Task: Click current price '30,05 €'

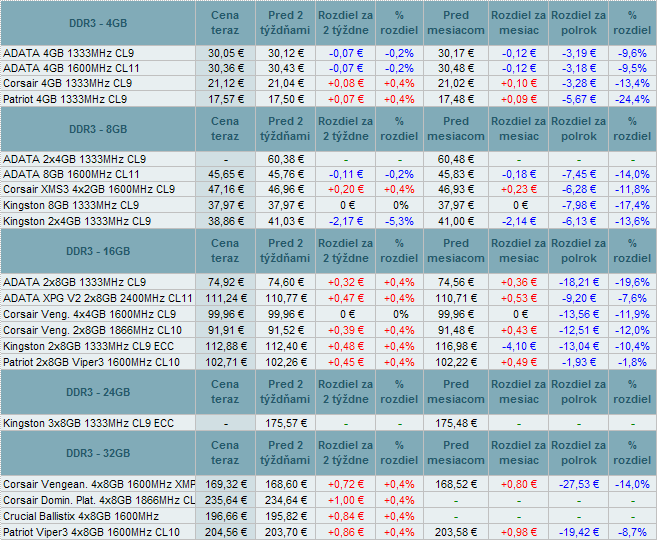Action: click(x=226, y=53)
